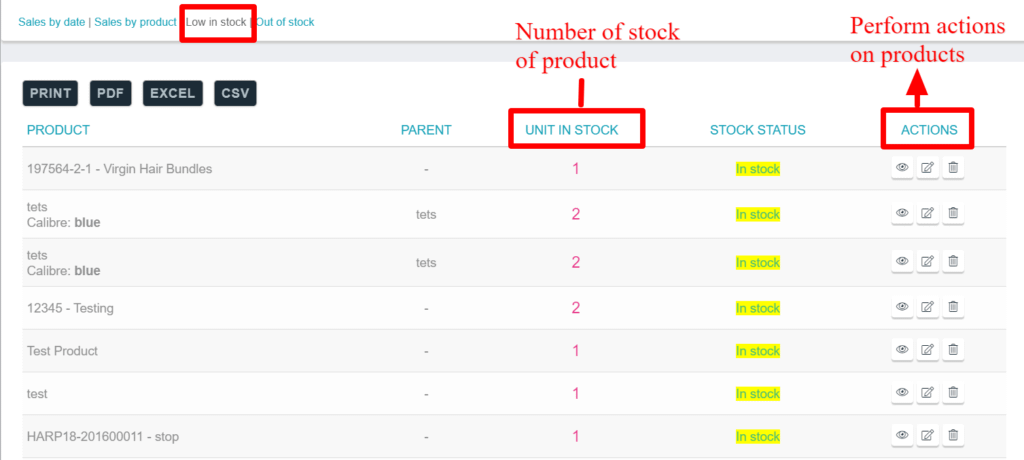Open the Sales by date report
The height and width of the screenshot is (460, 1024).
[53, 22]
